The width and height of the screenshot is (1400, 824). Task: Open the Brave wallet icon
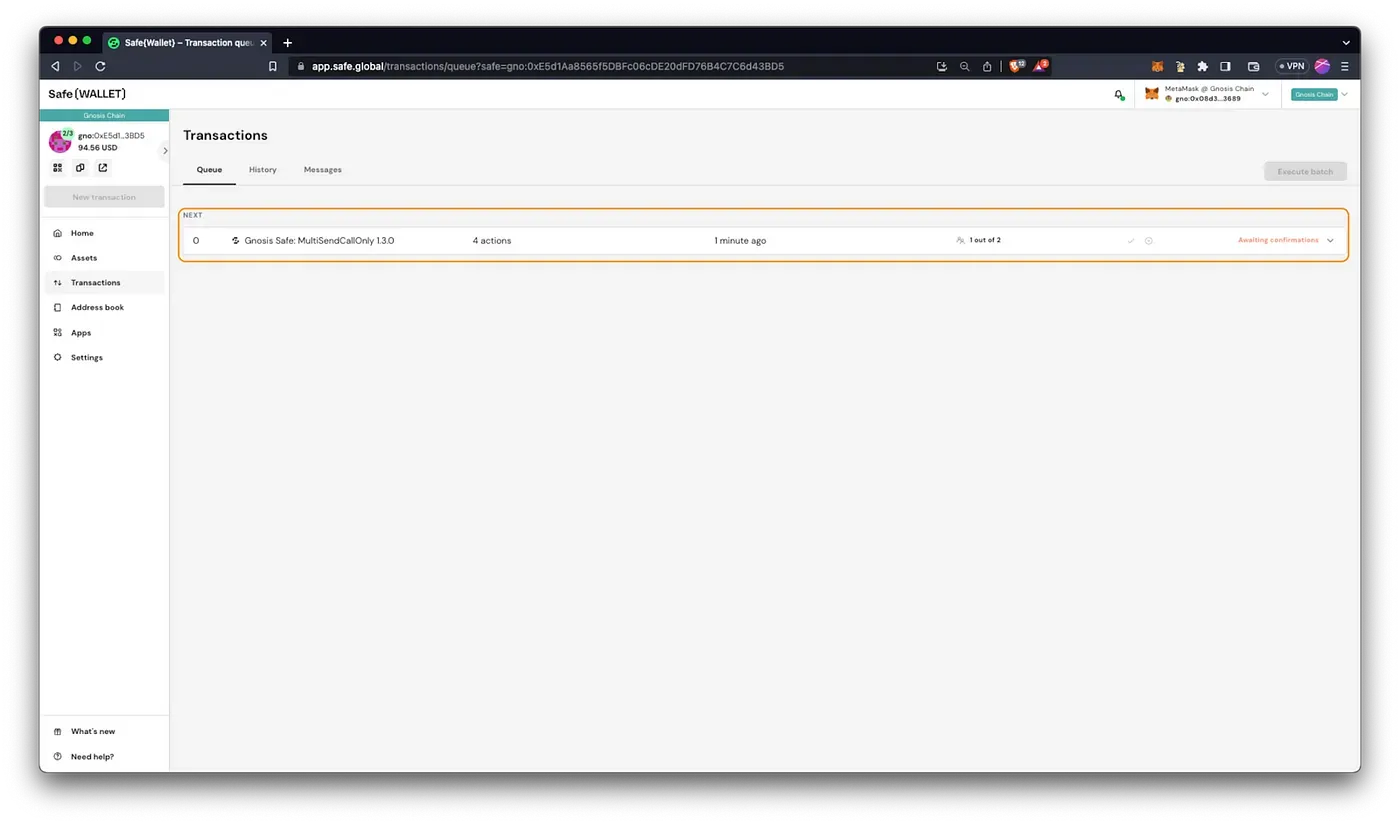[x=1253, y=66]
